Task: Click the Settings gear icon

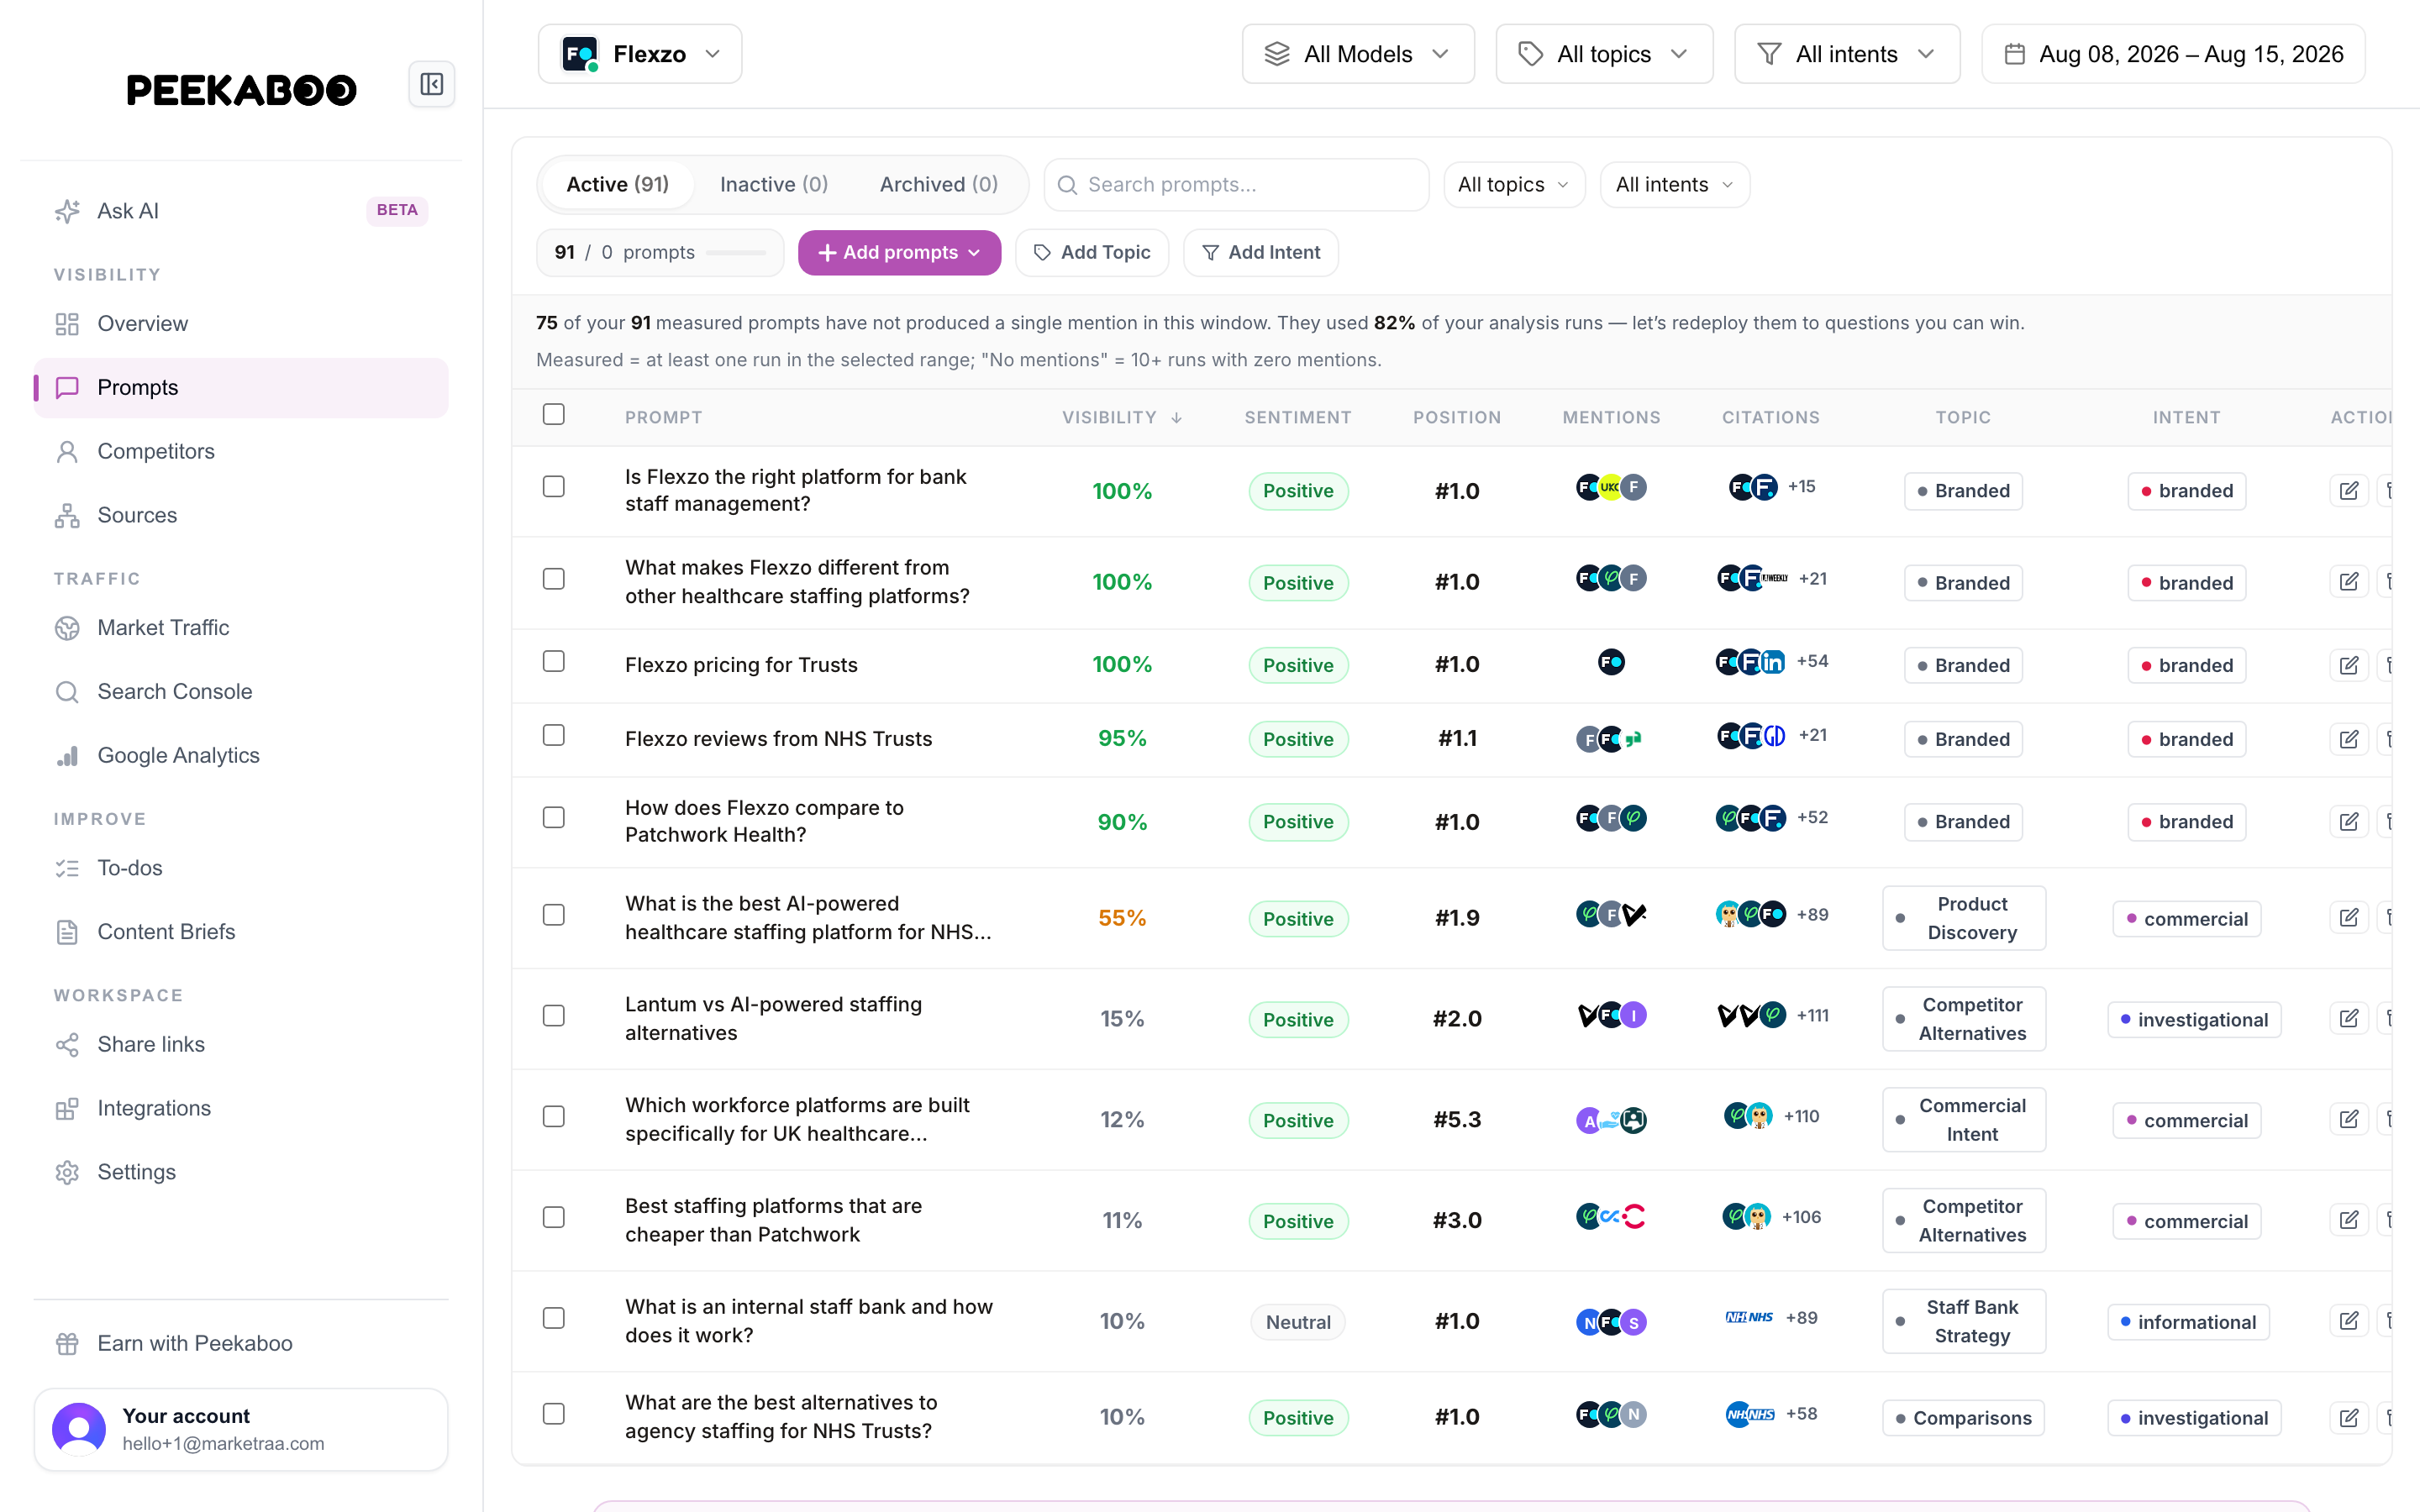Action: 67,1173
